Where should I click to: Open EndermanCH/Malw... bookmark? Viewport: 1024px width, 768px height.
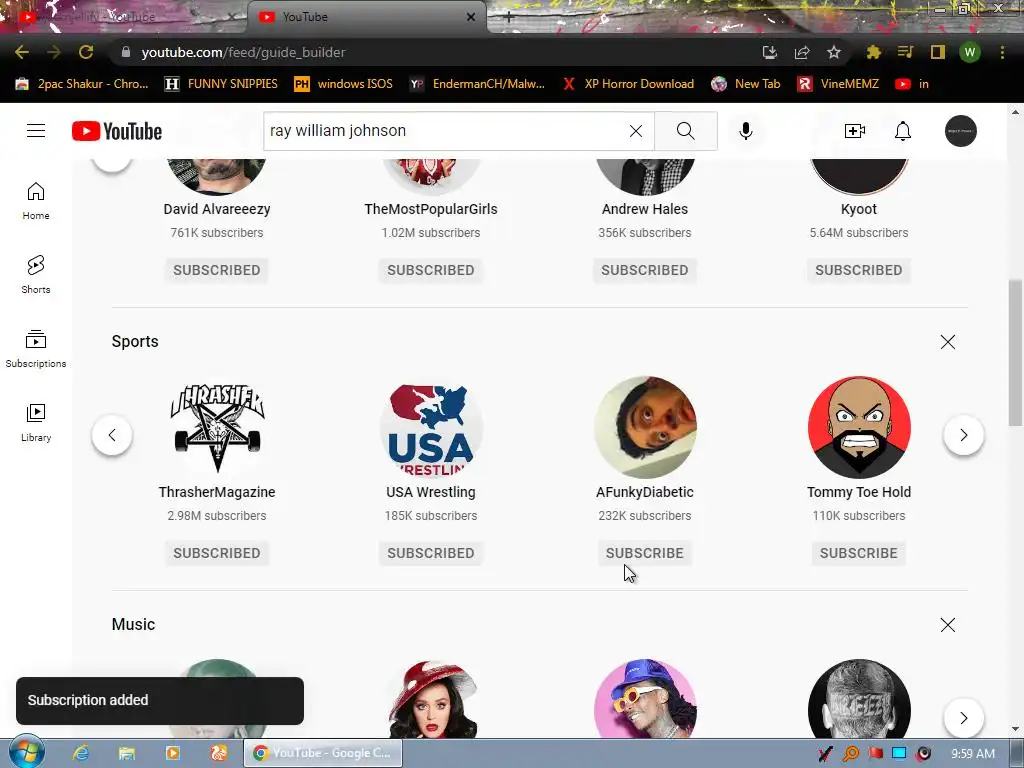[477, 84]
